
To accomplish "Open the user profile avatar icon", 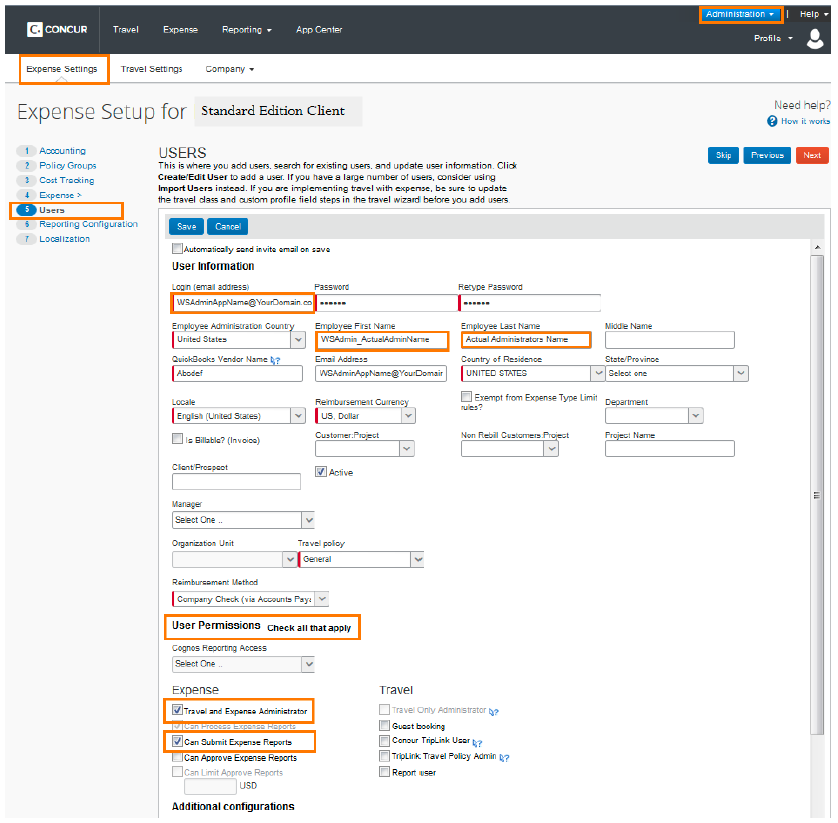I will [814, 38].
